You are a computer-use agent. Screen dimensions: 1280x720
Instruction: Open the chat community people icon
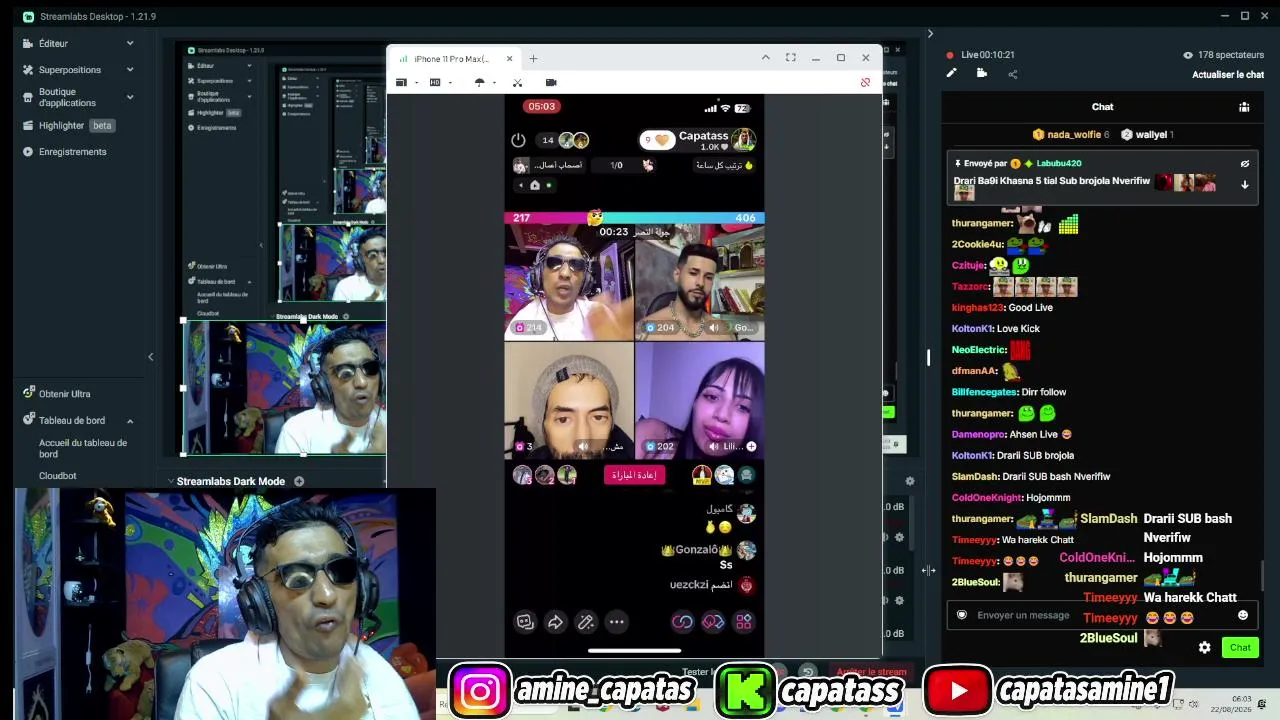(1244, 107)
